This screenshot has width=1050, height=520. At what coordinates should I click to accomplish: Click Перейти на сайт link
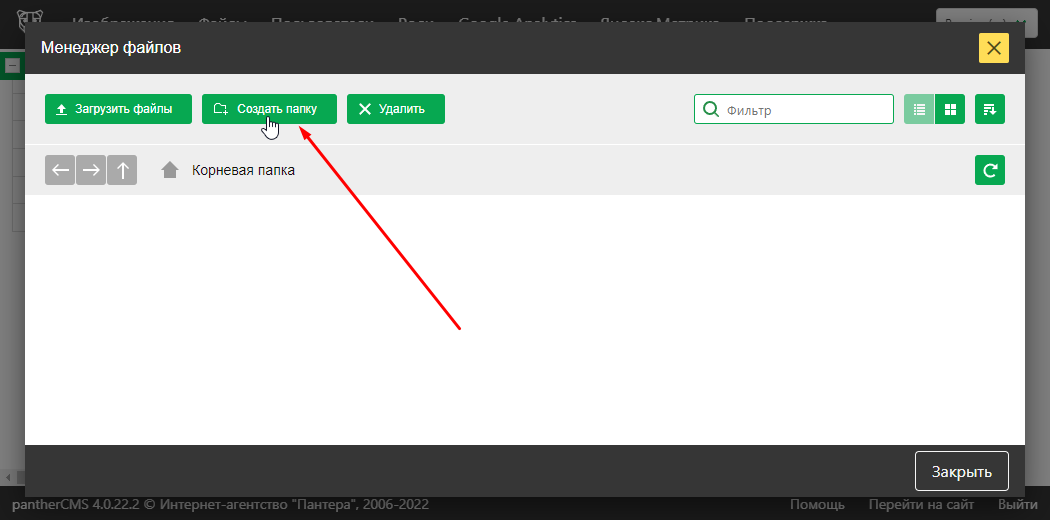point(921,505)
